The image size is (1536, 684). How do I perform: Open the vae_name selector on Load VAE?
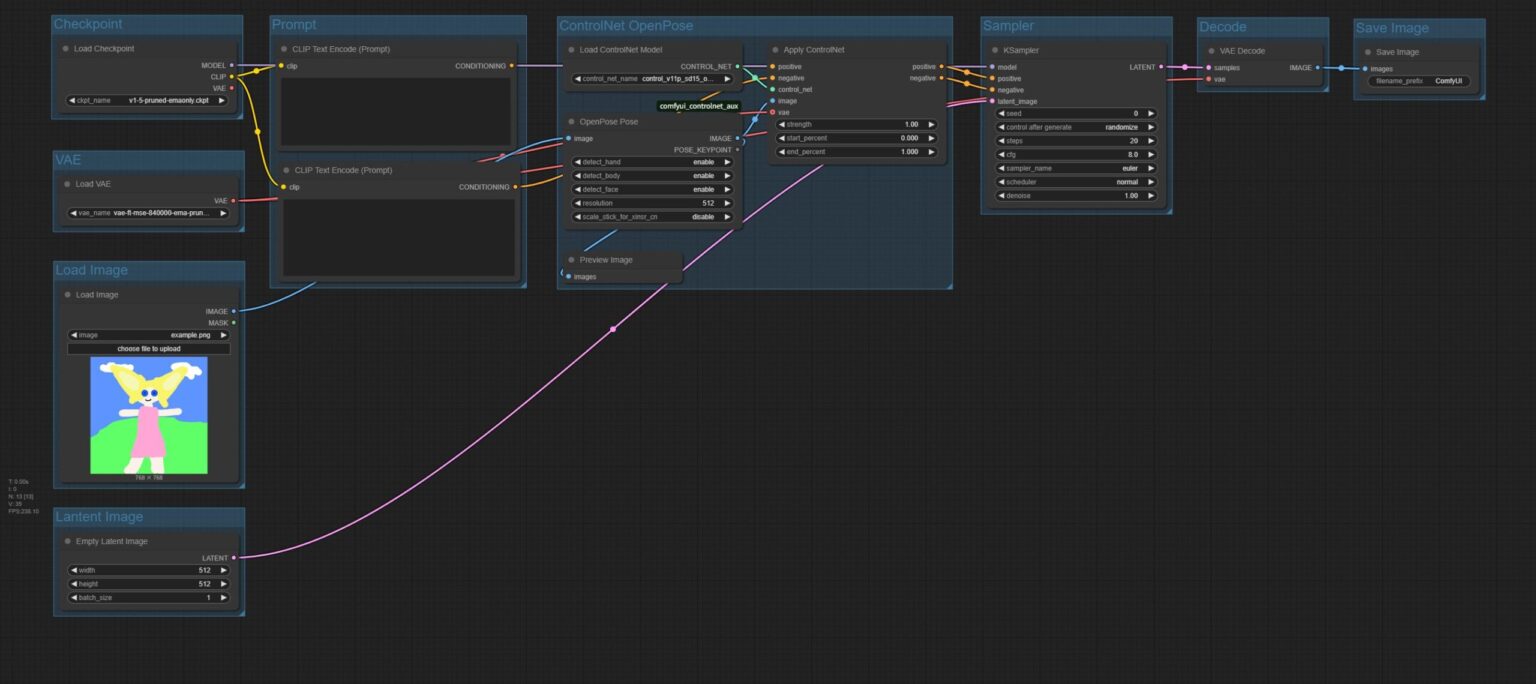[148, 212]
